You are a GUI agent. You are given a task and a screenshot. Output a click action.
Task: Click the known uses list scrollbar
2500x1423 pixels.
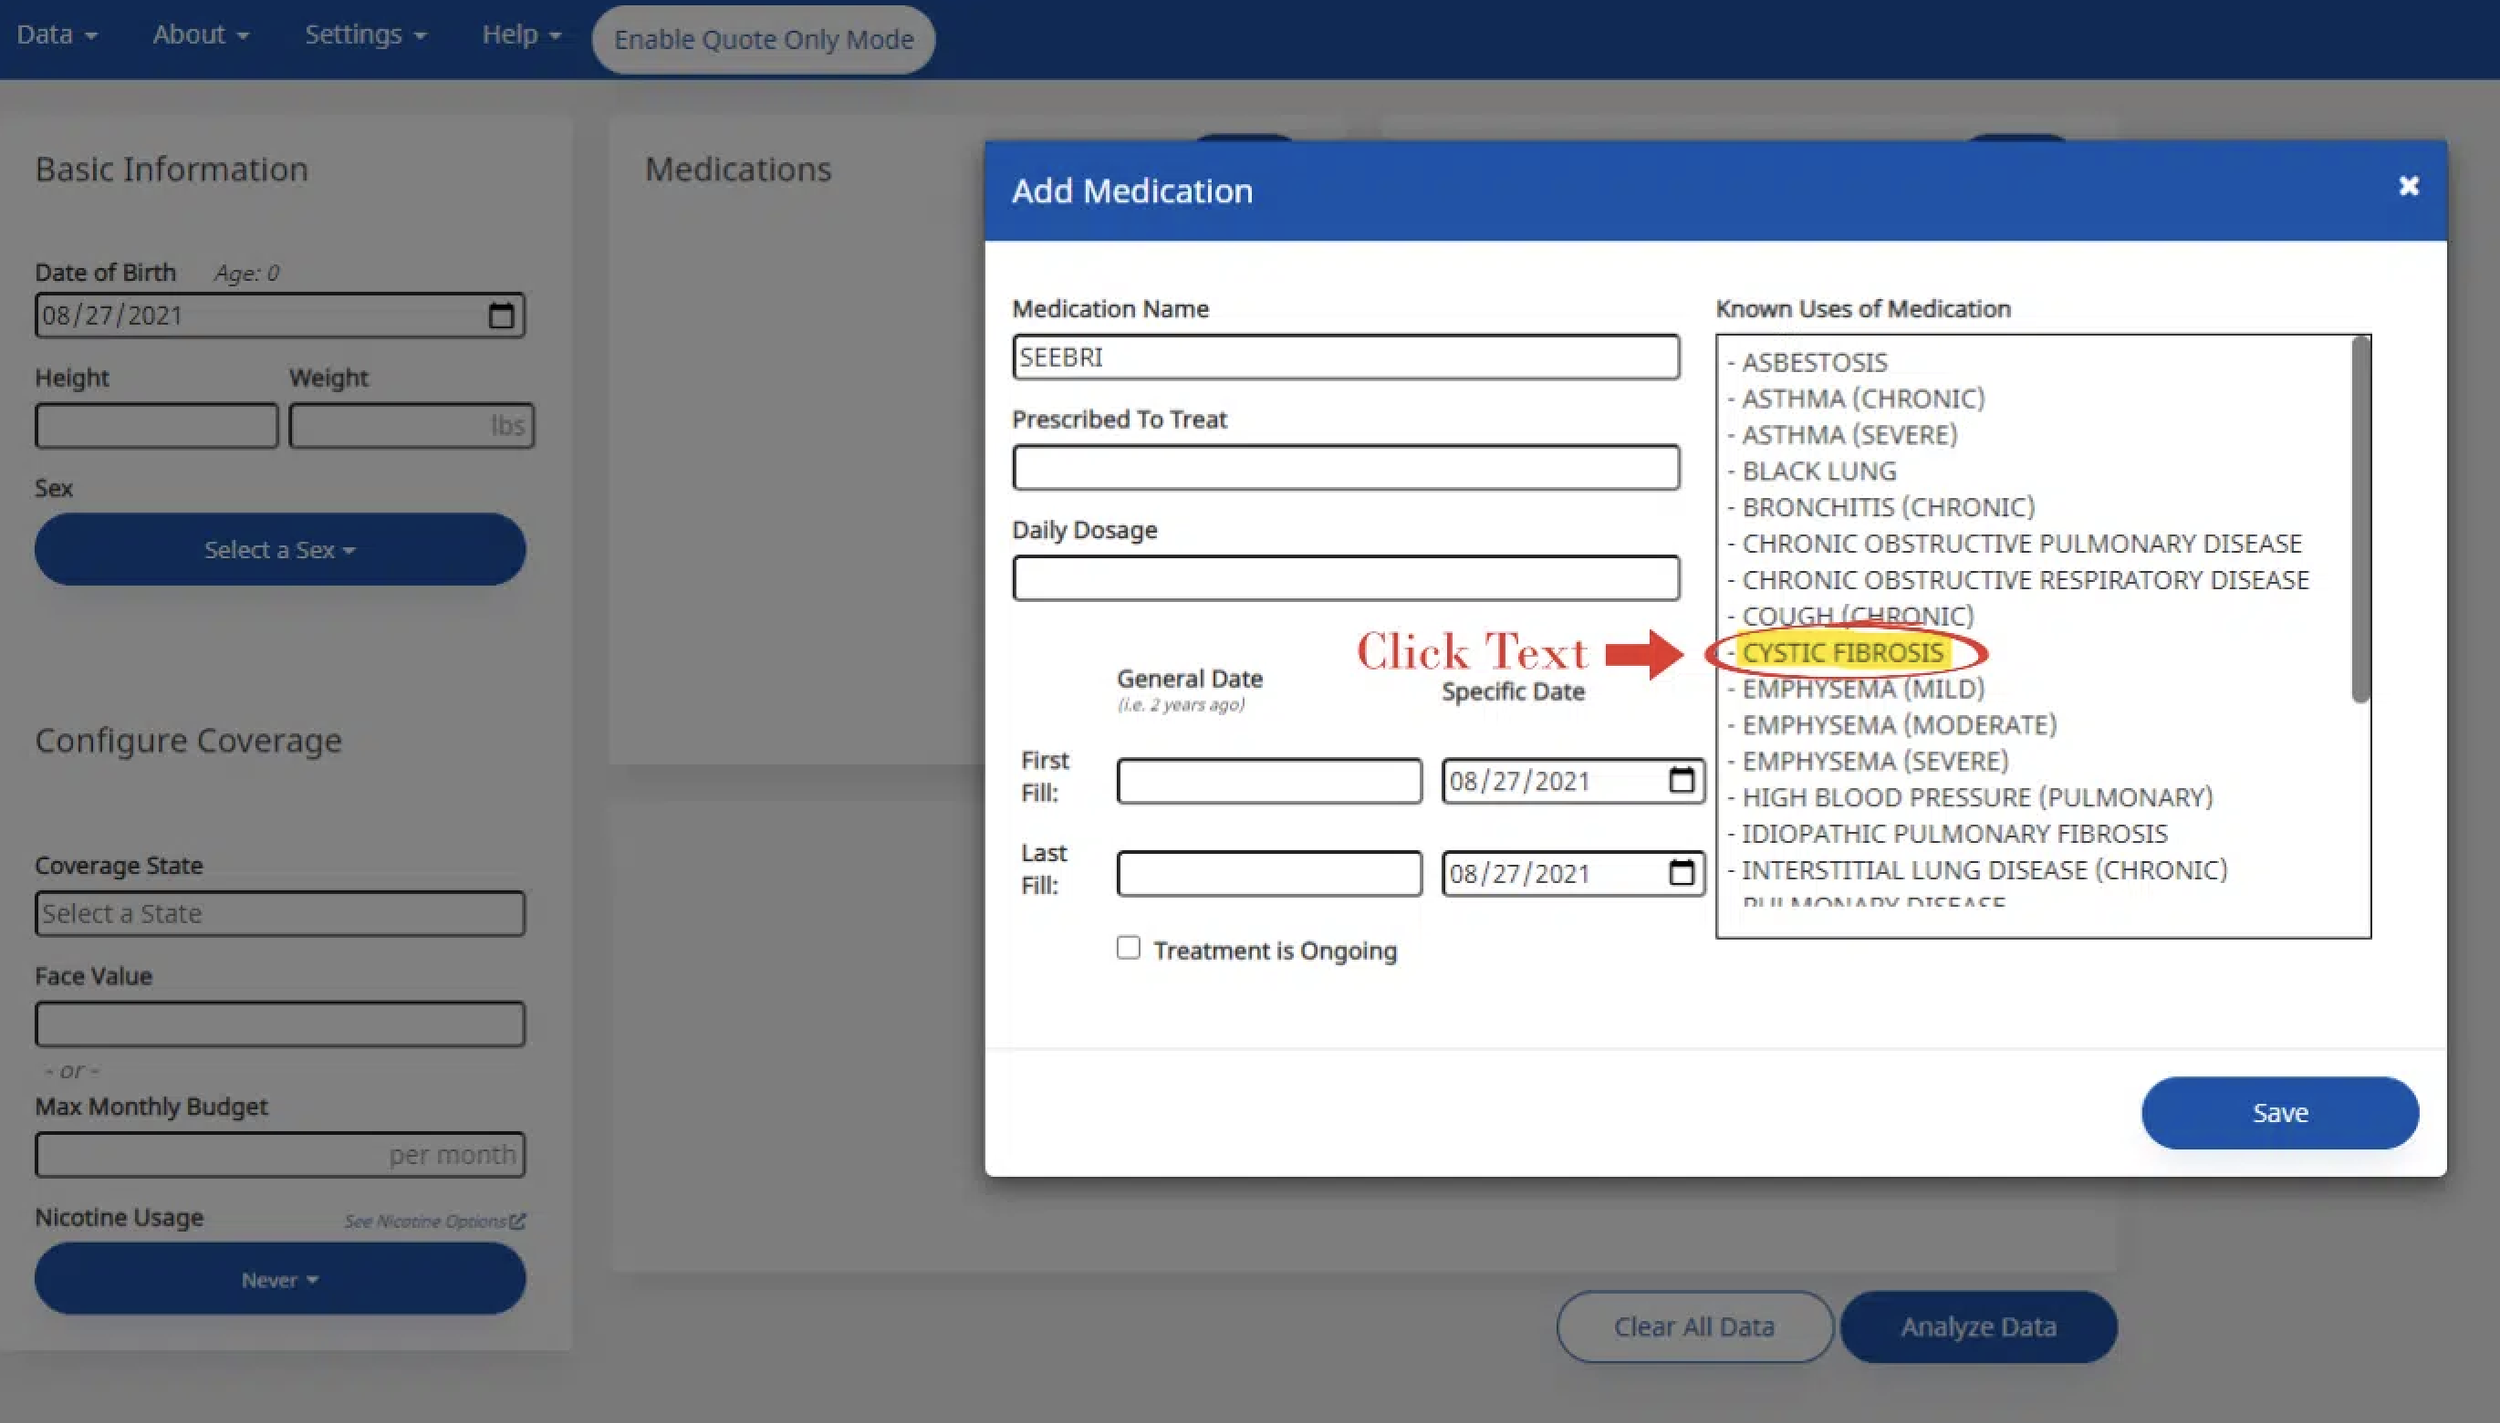coord(2360,520)
